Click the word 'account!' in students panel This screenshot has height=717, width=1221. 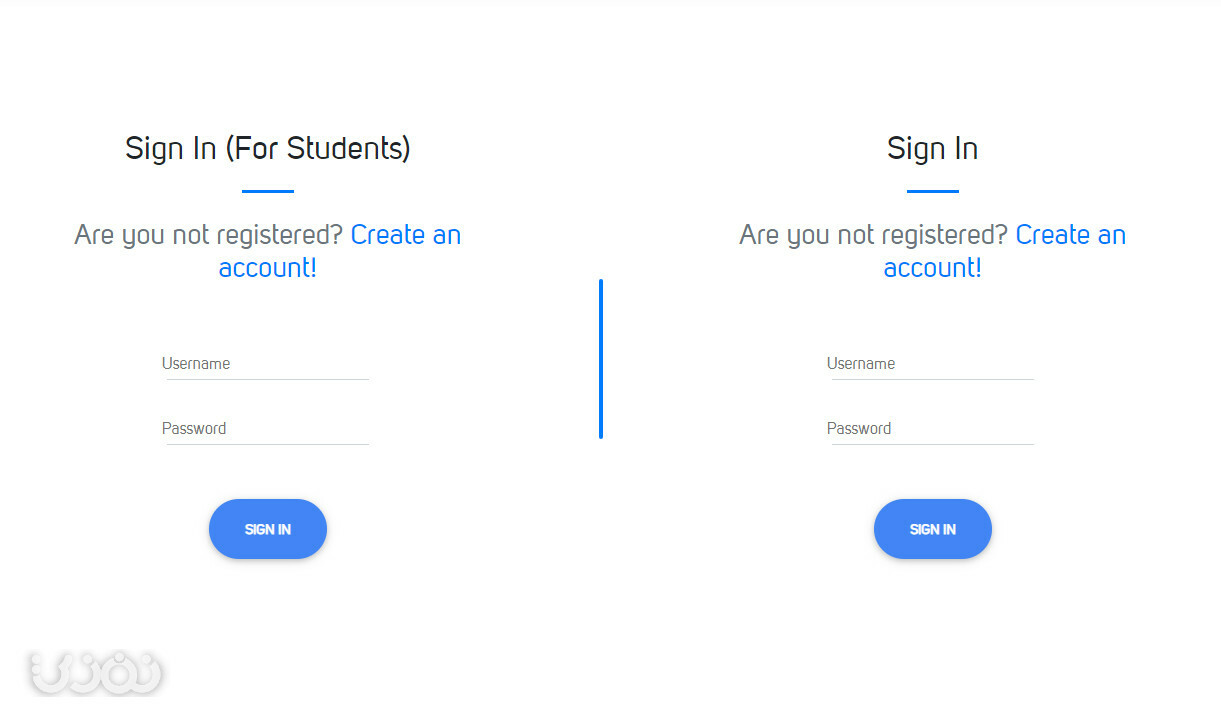(x=268, y=268)
